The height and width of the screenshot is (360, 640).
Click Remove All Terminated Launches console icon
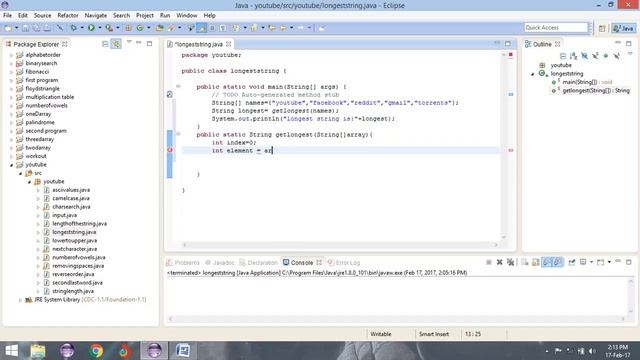511,262
